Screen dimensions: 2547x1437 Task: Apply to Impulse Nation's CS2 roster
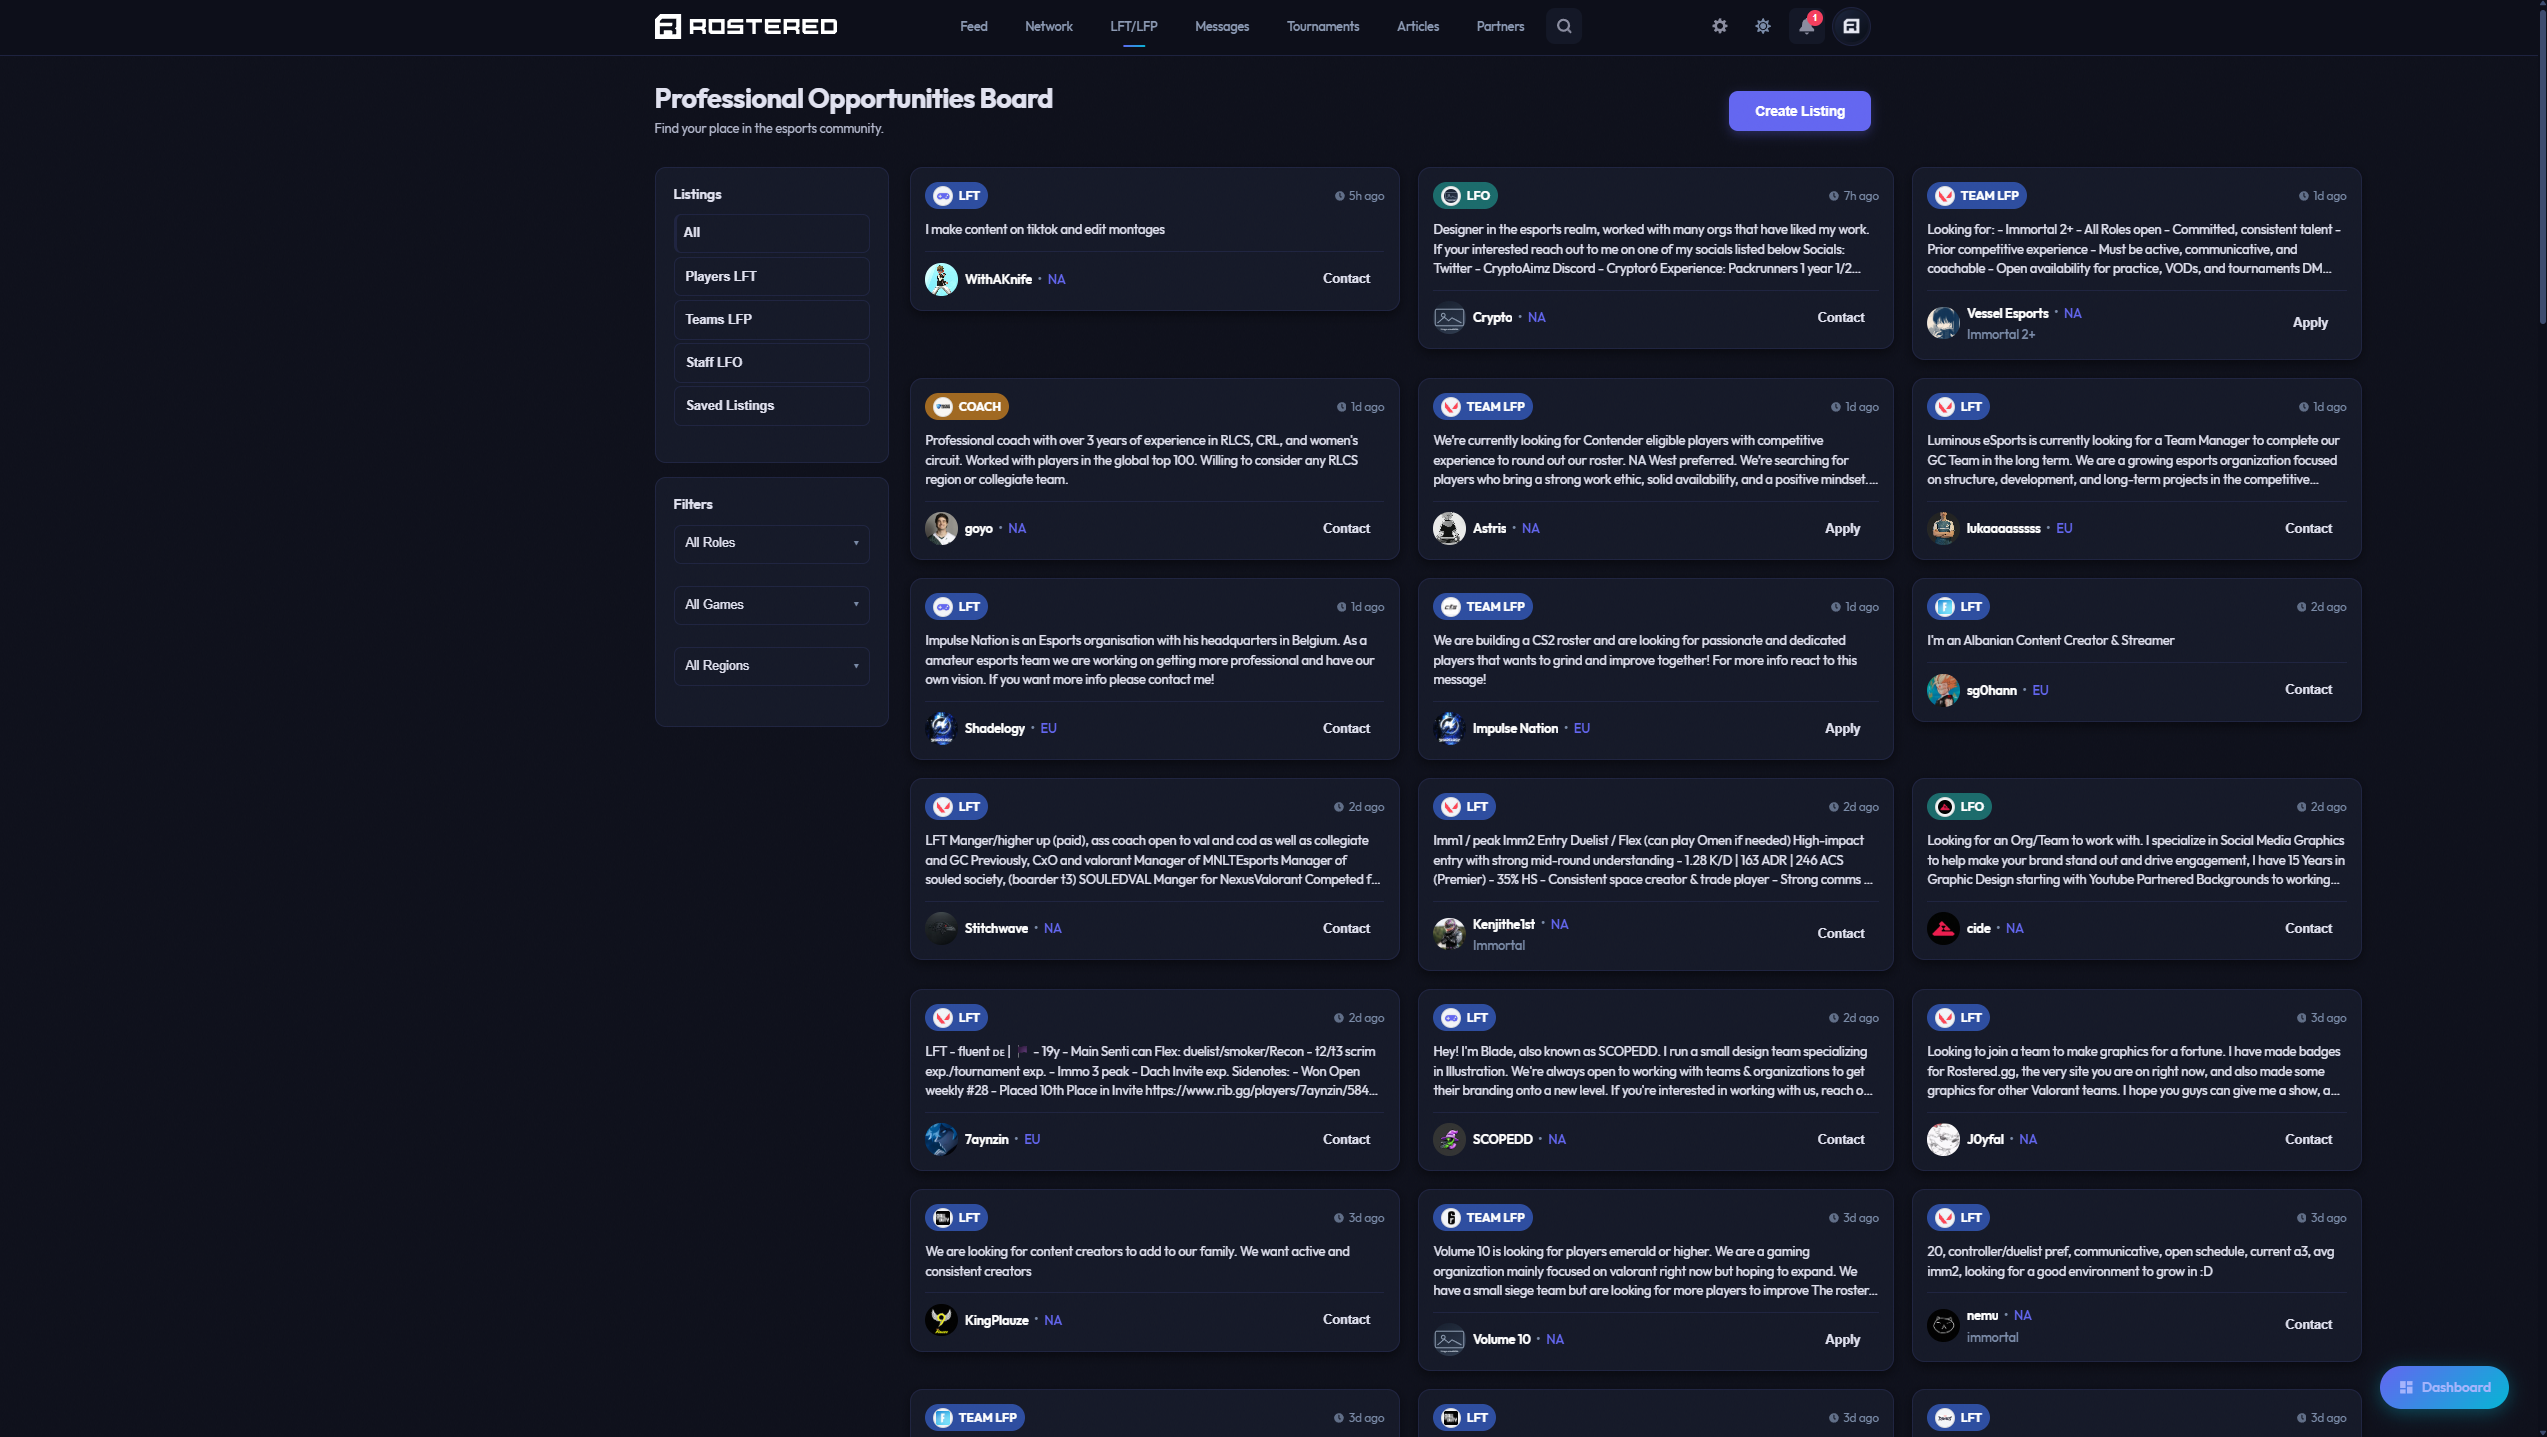[x=1842, y=729]
